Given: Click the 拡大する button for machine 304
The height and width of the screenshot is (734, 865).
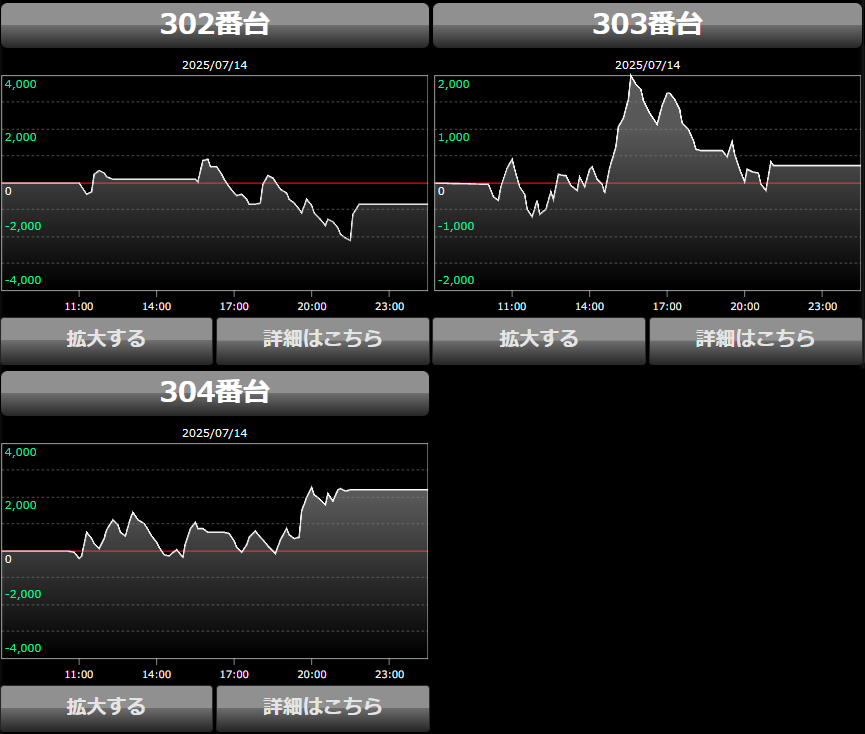Looking at the screenshot, I should [106, 709].
